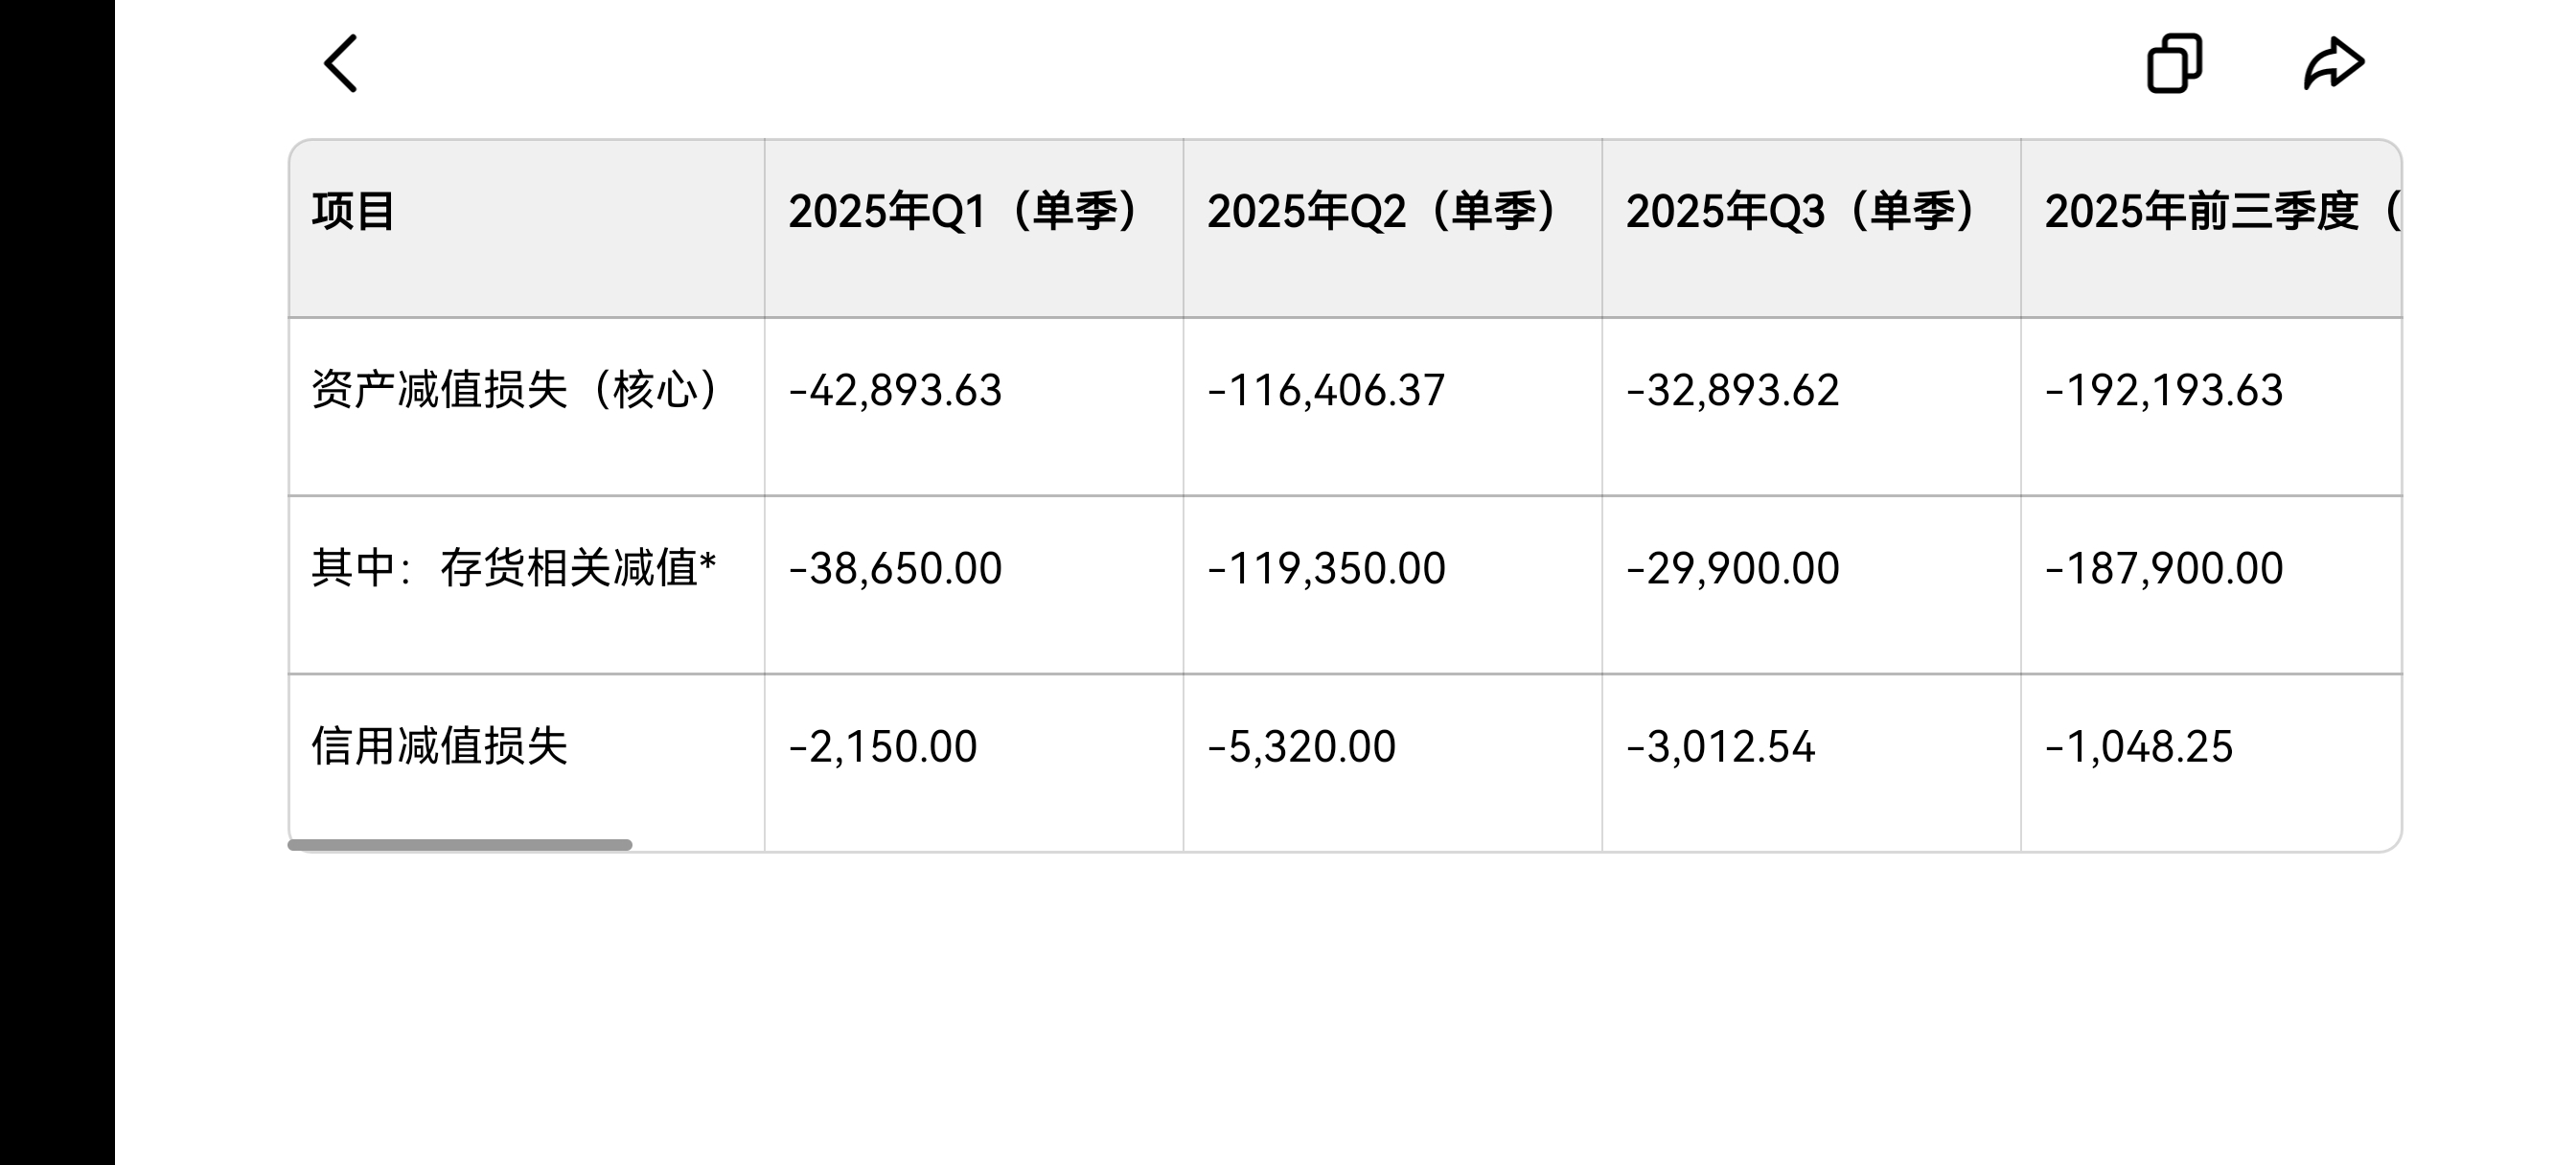The width and height of the screenshot is (2576, 1165).
Task: Select the -192,193.63 value
Action: (x=2164, y=390)
